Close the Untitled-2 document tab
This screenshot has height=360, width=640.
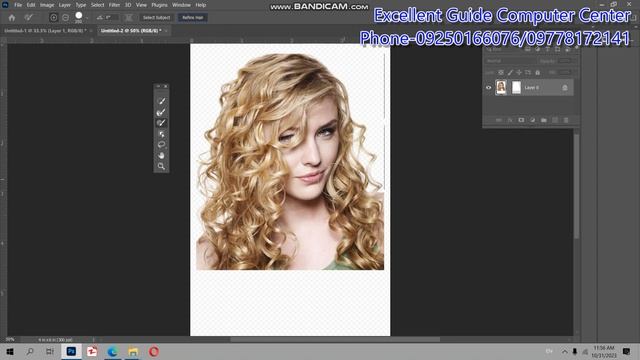[x=167, y=31]
